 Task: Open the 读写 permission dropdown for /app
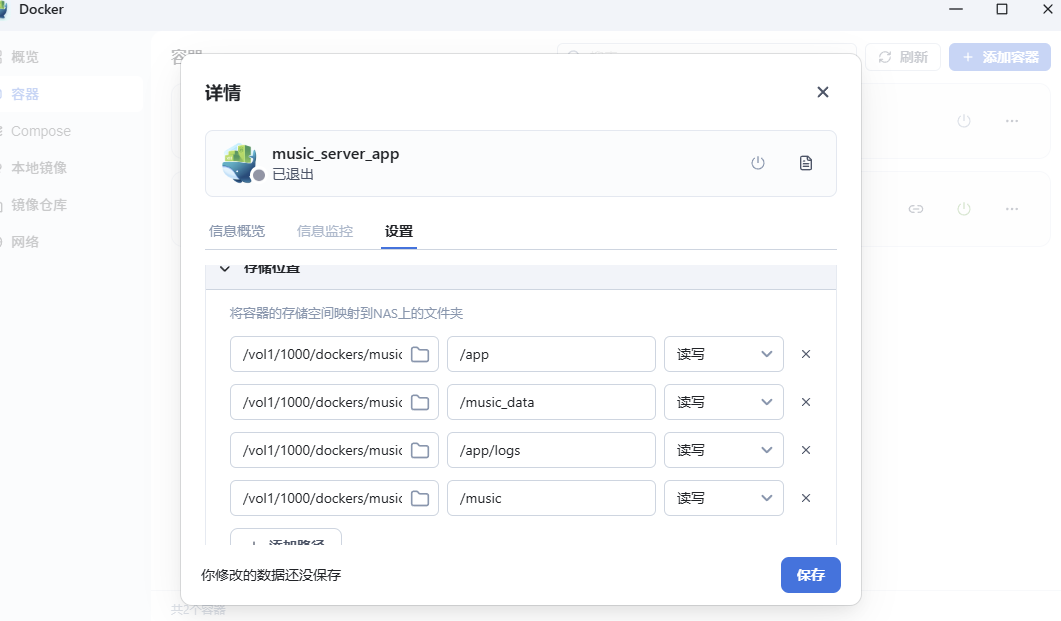point(723,354)
